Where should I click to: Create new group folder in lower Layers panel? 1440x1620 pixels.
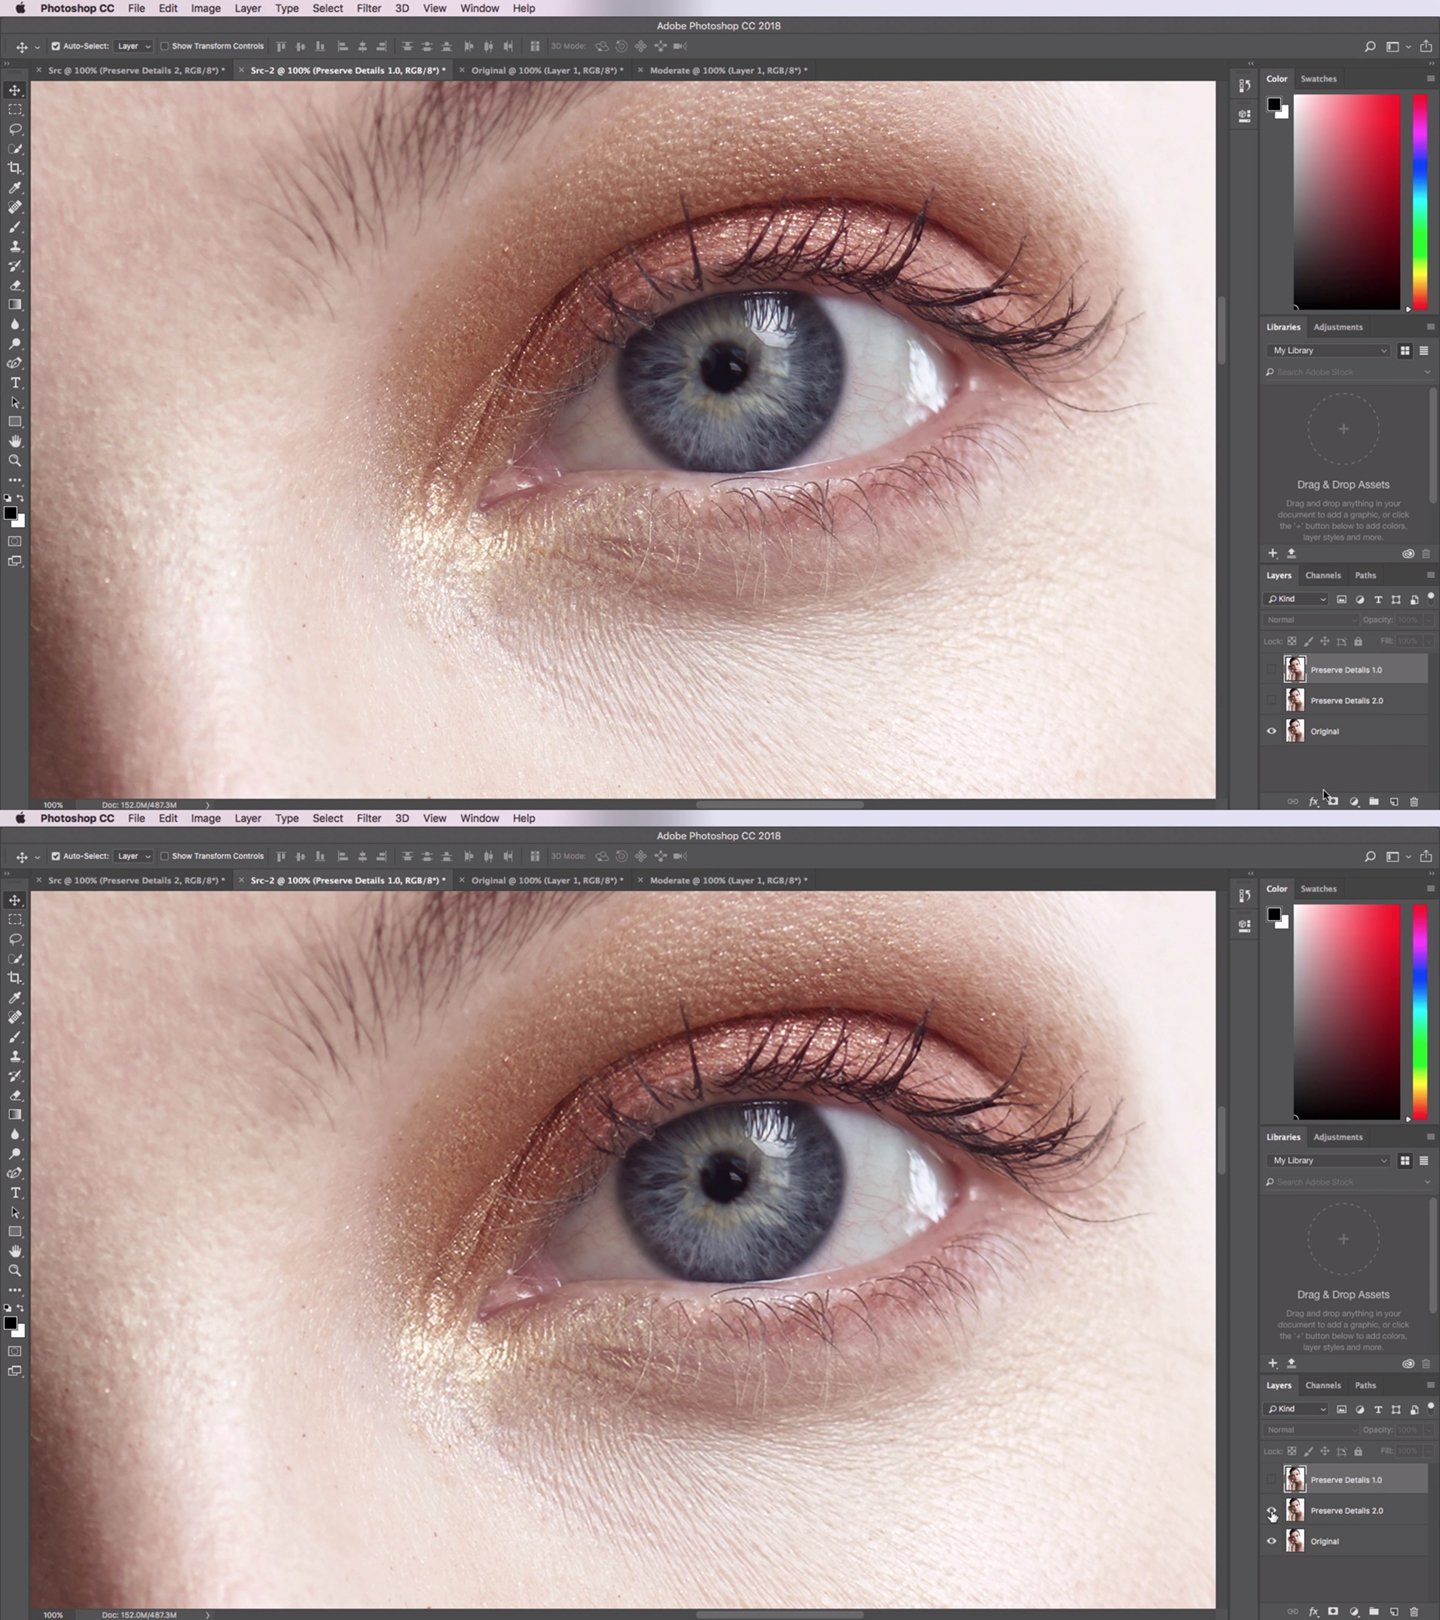pos(1374,1612)
